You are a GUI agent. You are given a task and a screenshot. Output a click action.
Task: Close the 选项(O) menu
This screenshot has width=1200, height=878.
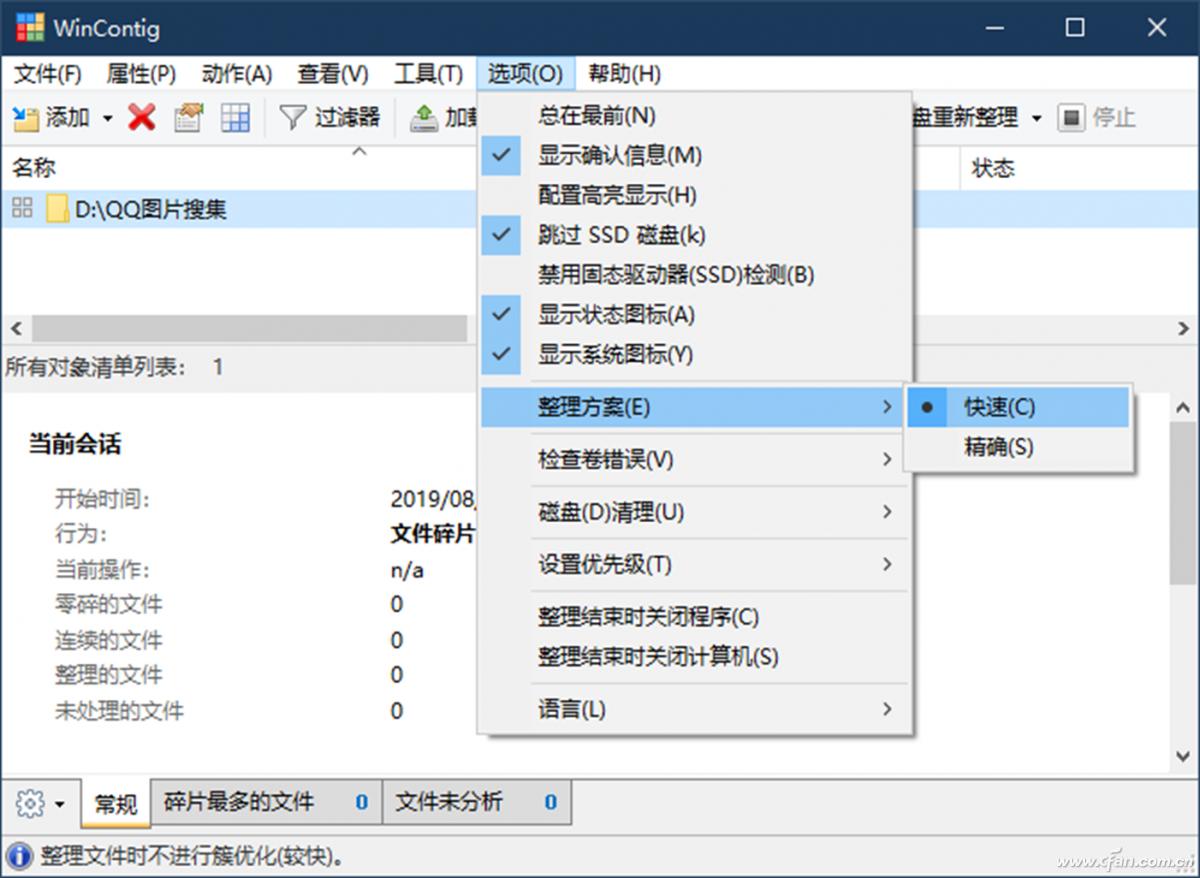tap(526, 74)
